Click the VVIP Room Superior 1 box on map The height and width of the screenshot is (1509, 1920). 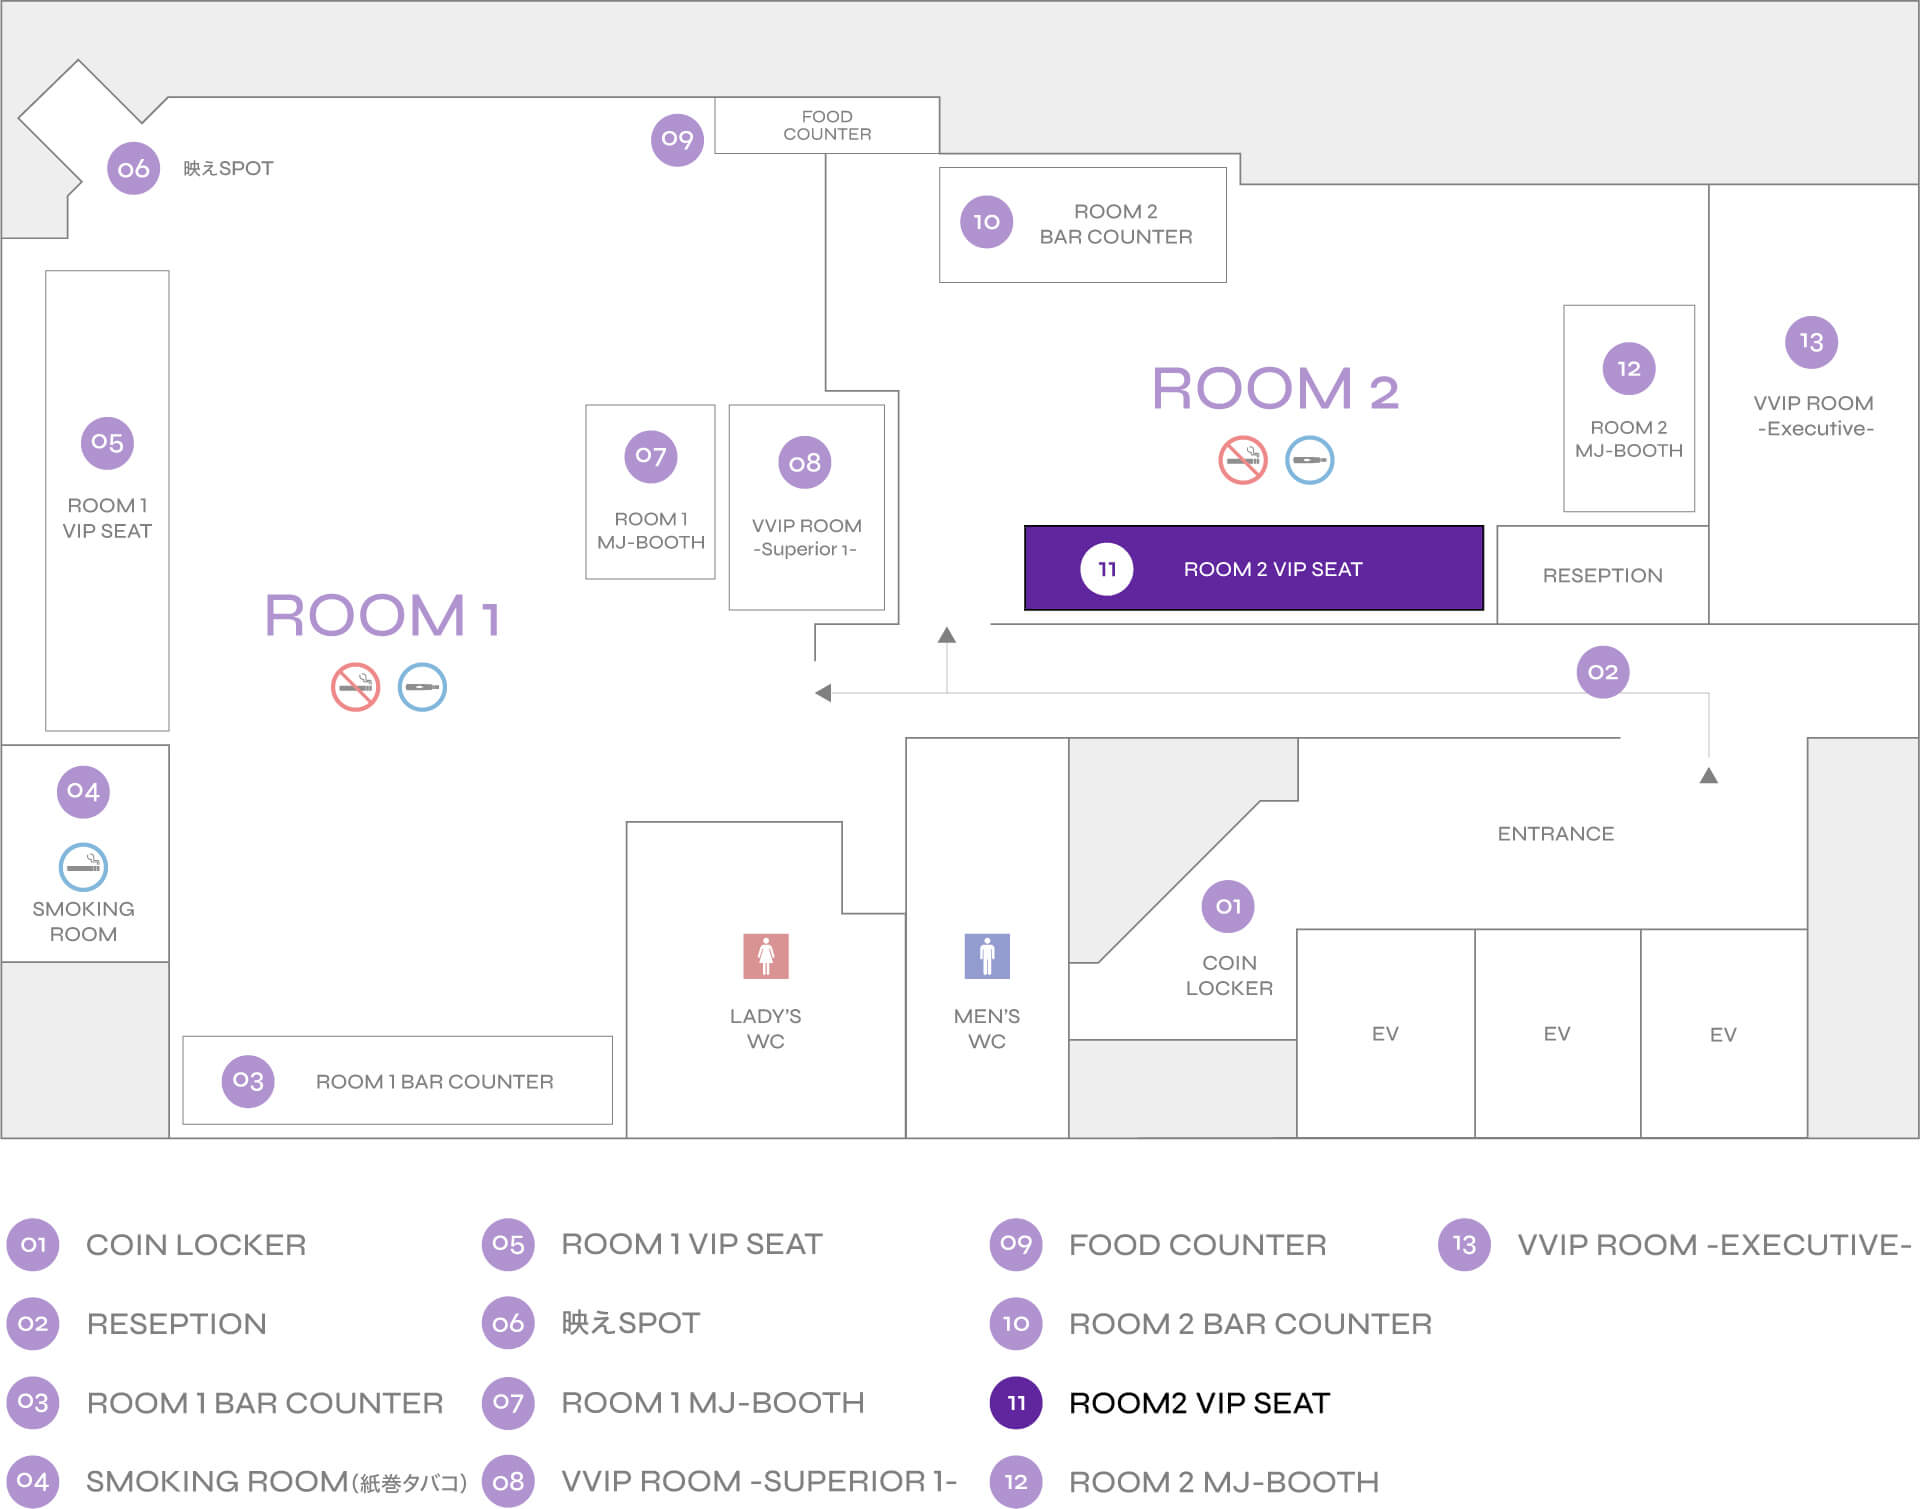(806, 508)
